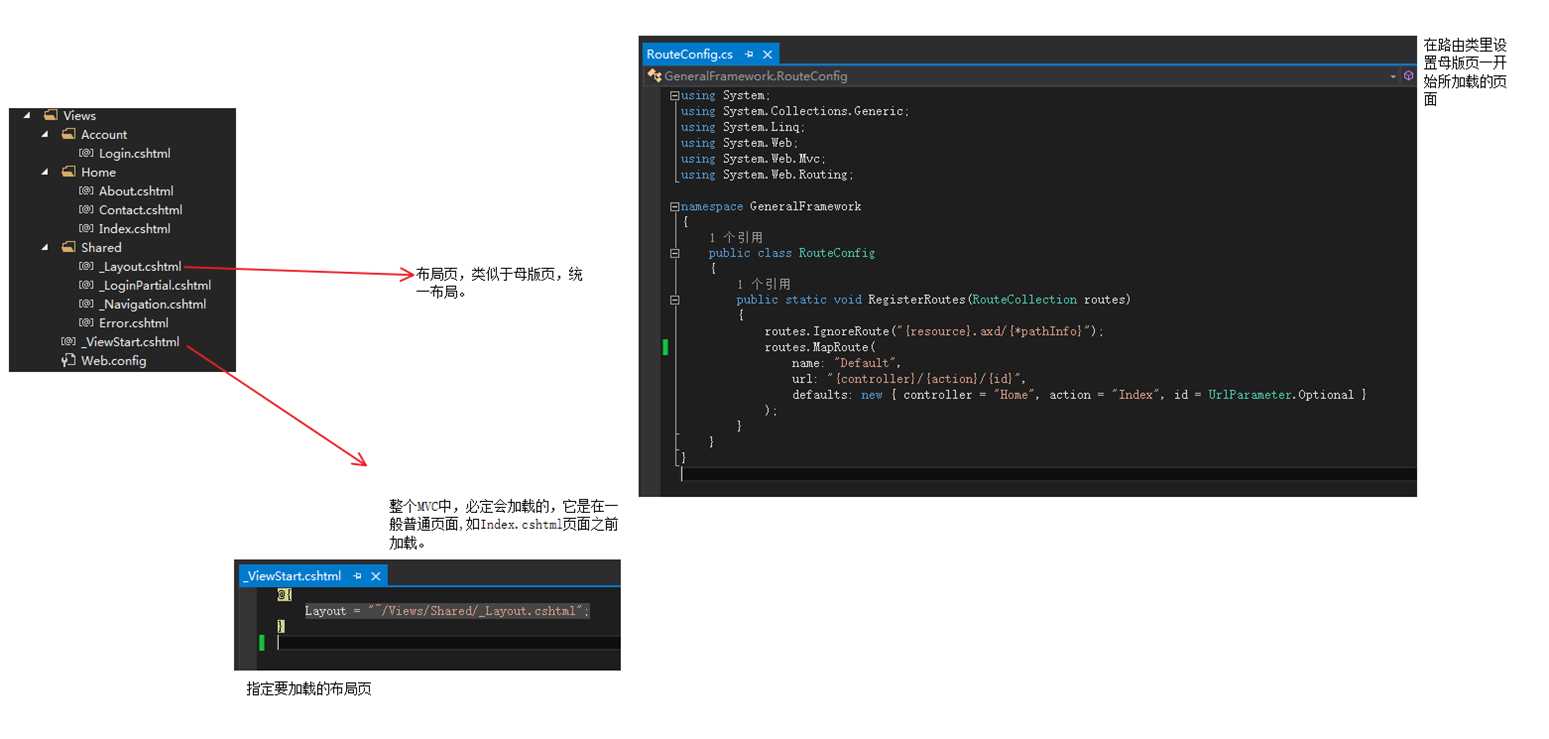Click the _Navigation.cshtml file icon

[x=86, y=304]
